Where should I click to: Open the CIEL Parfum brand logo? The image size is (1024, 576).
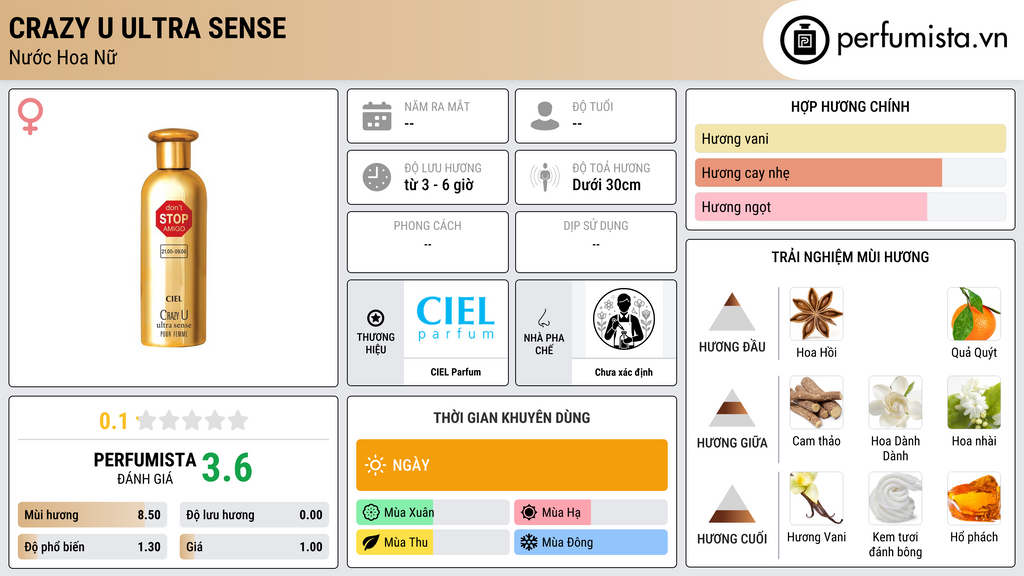(x=456, y=319)
